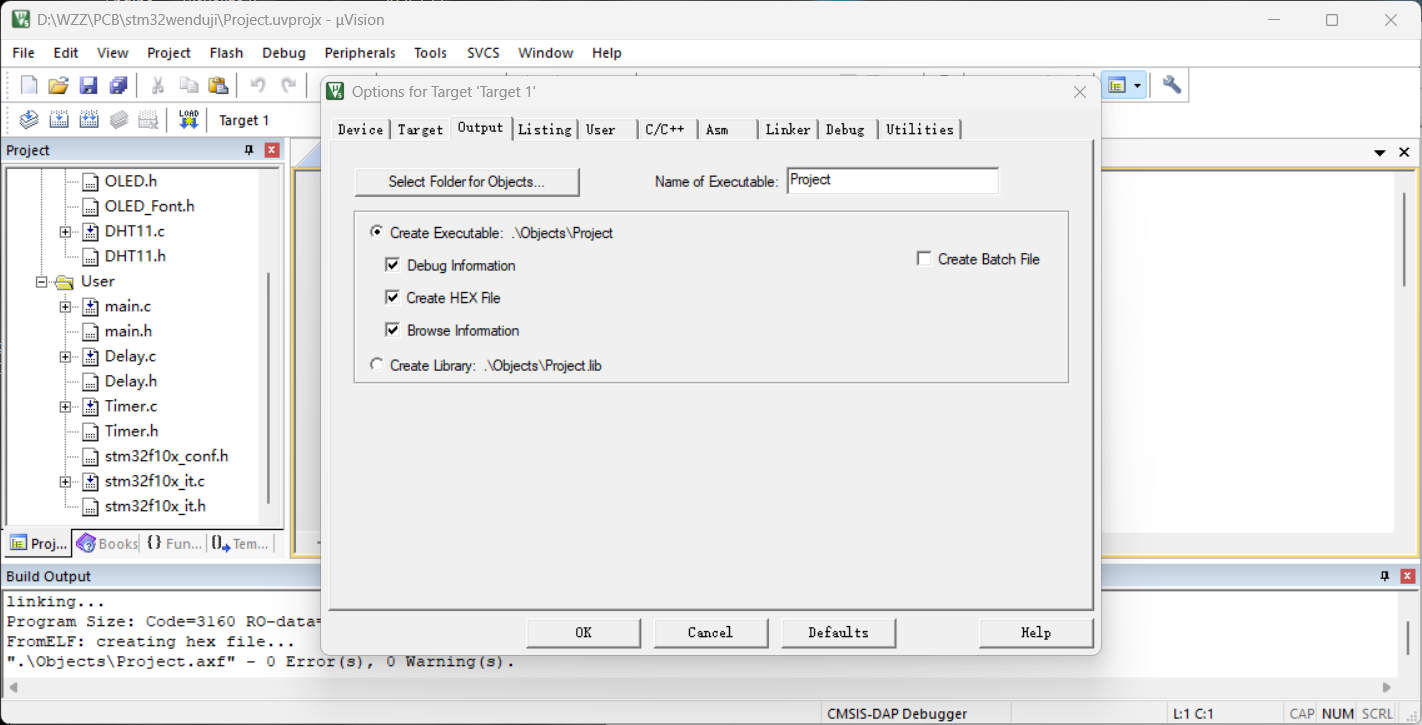Switch to the Utilities options tab

pos(920,129)
